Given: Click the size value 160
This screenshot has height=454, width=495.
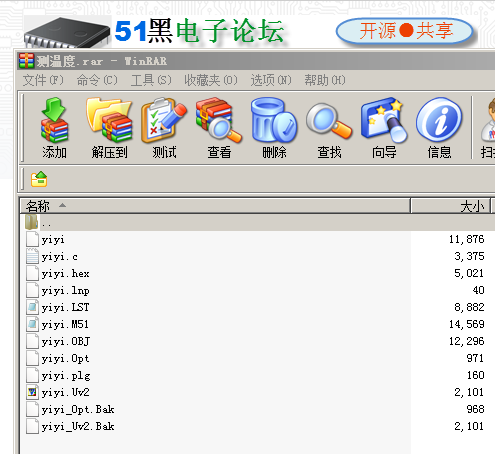Looking at the screenshot, I should tap(475, 375).
